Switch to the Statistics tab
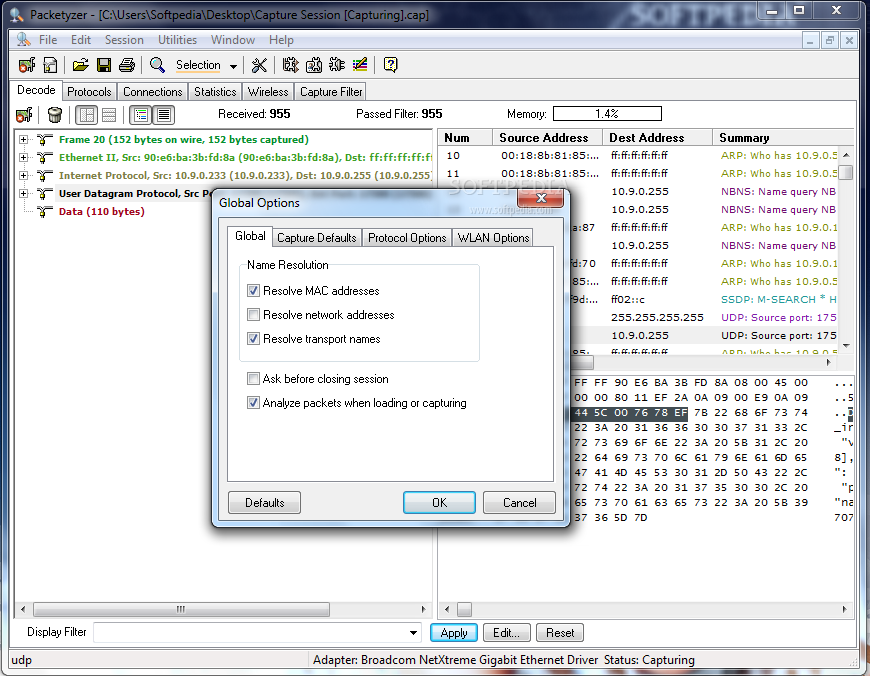The height and width of the screenshot is (676, 870). pos(215,92)
